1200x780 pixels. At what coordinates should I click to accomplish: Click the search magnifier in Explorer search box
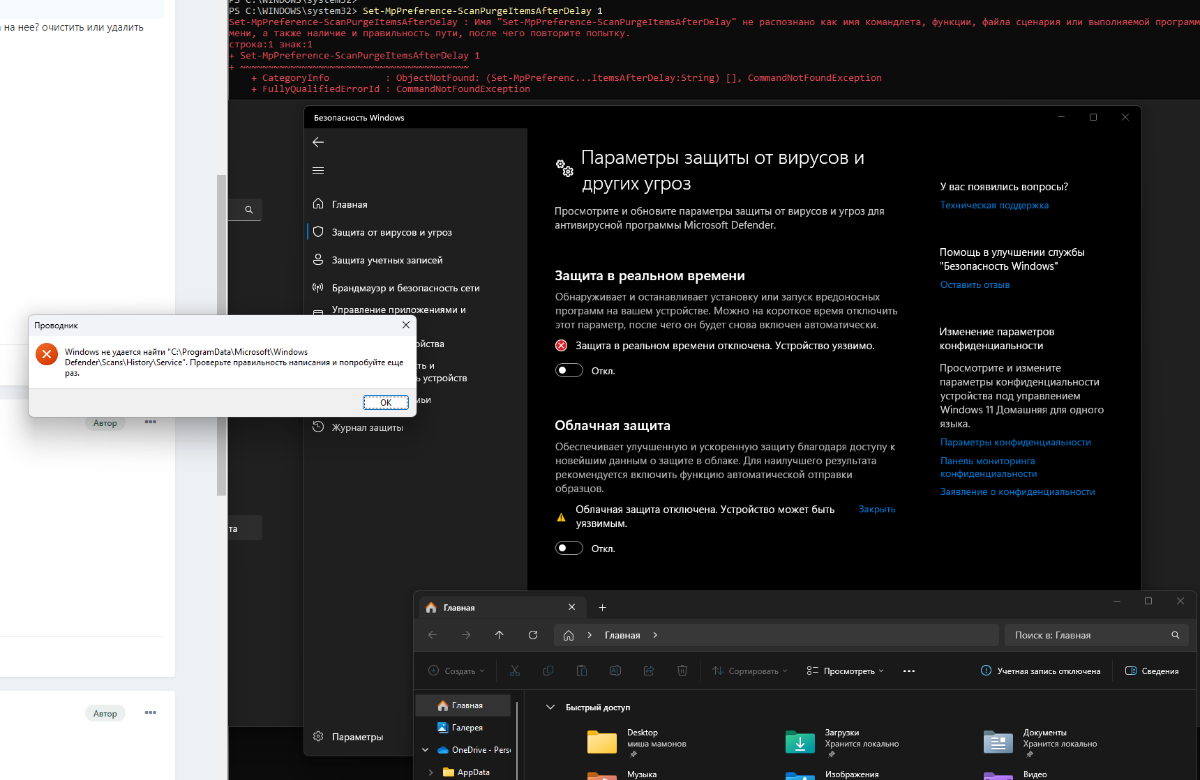pos(1175,635)
